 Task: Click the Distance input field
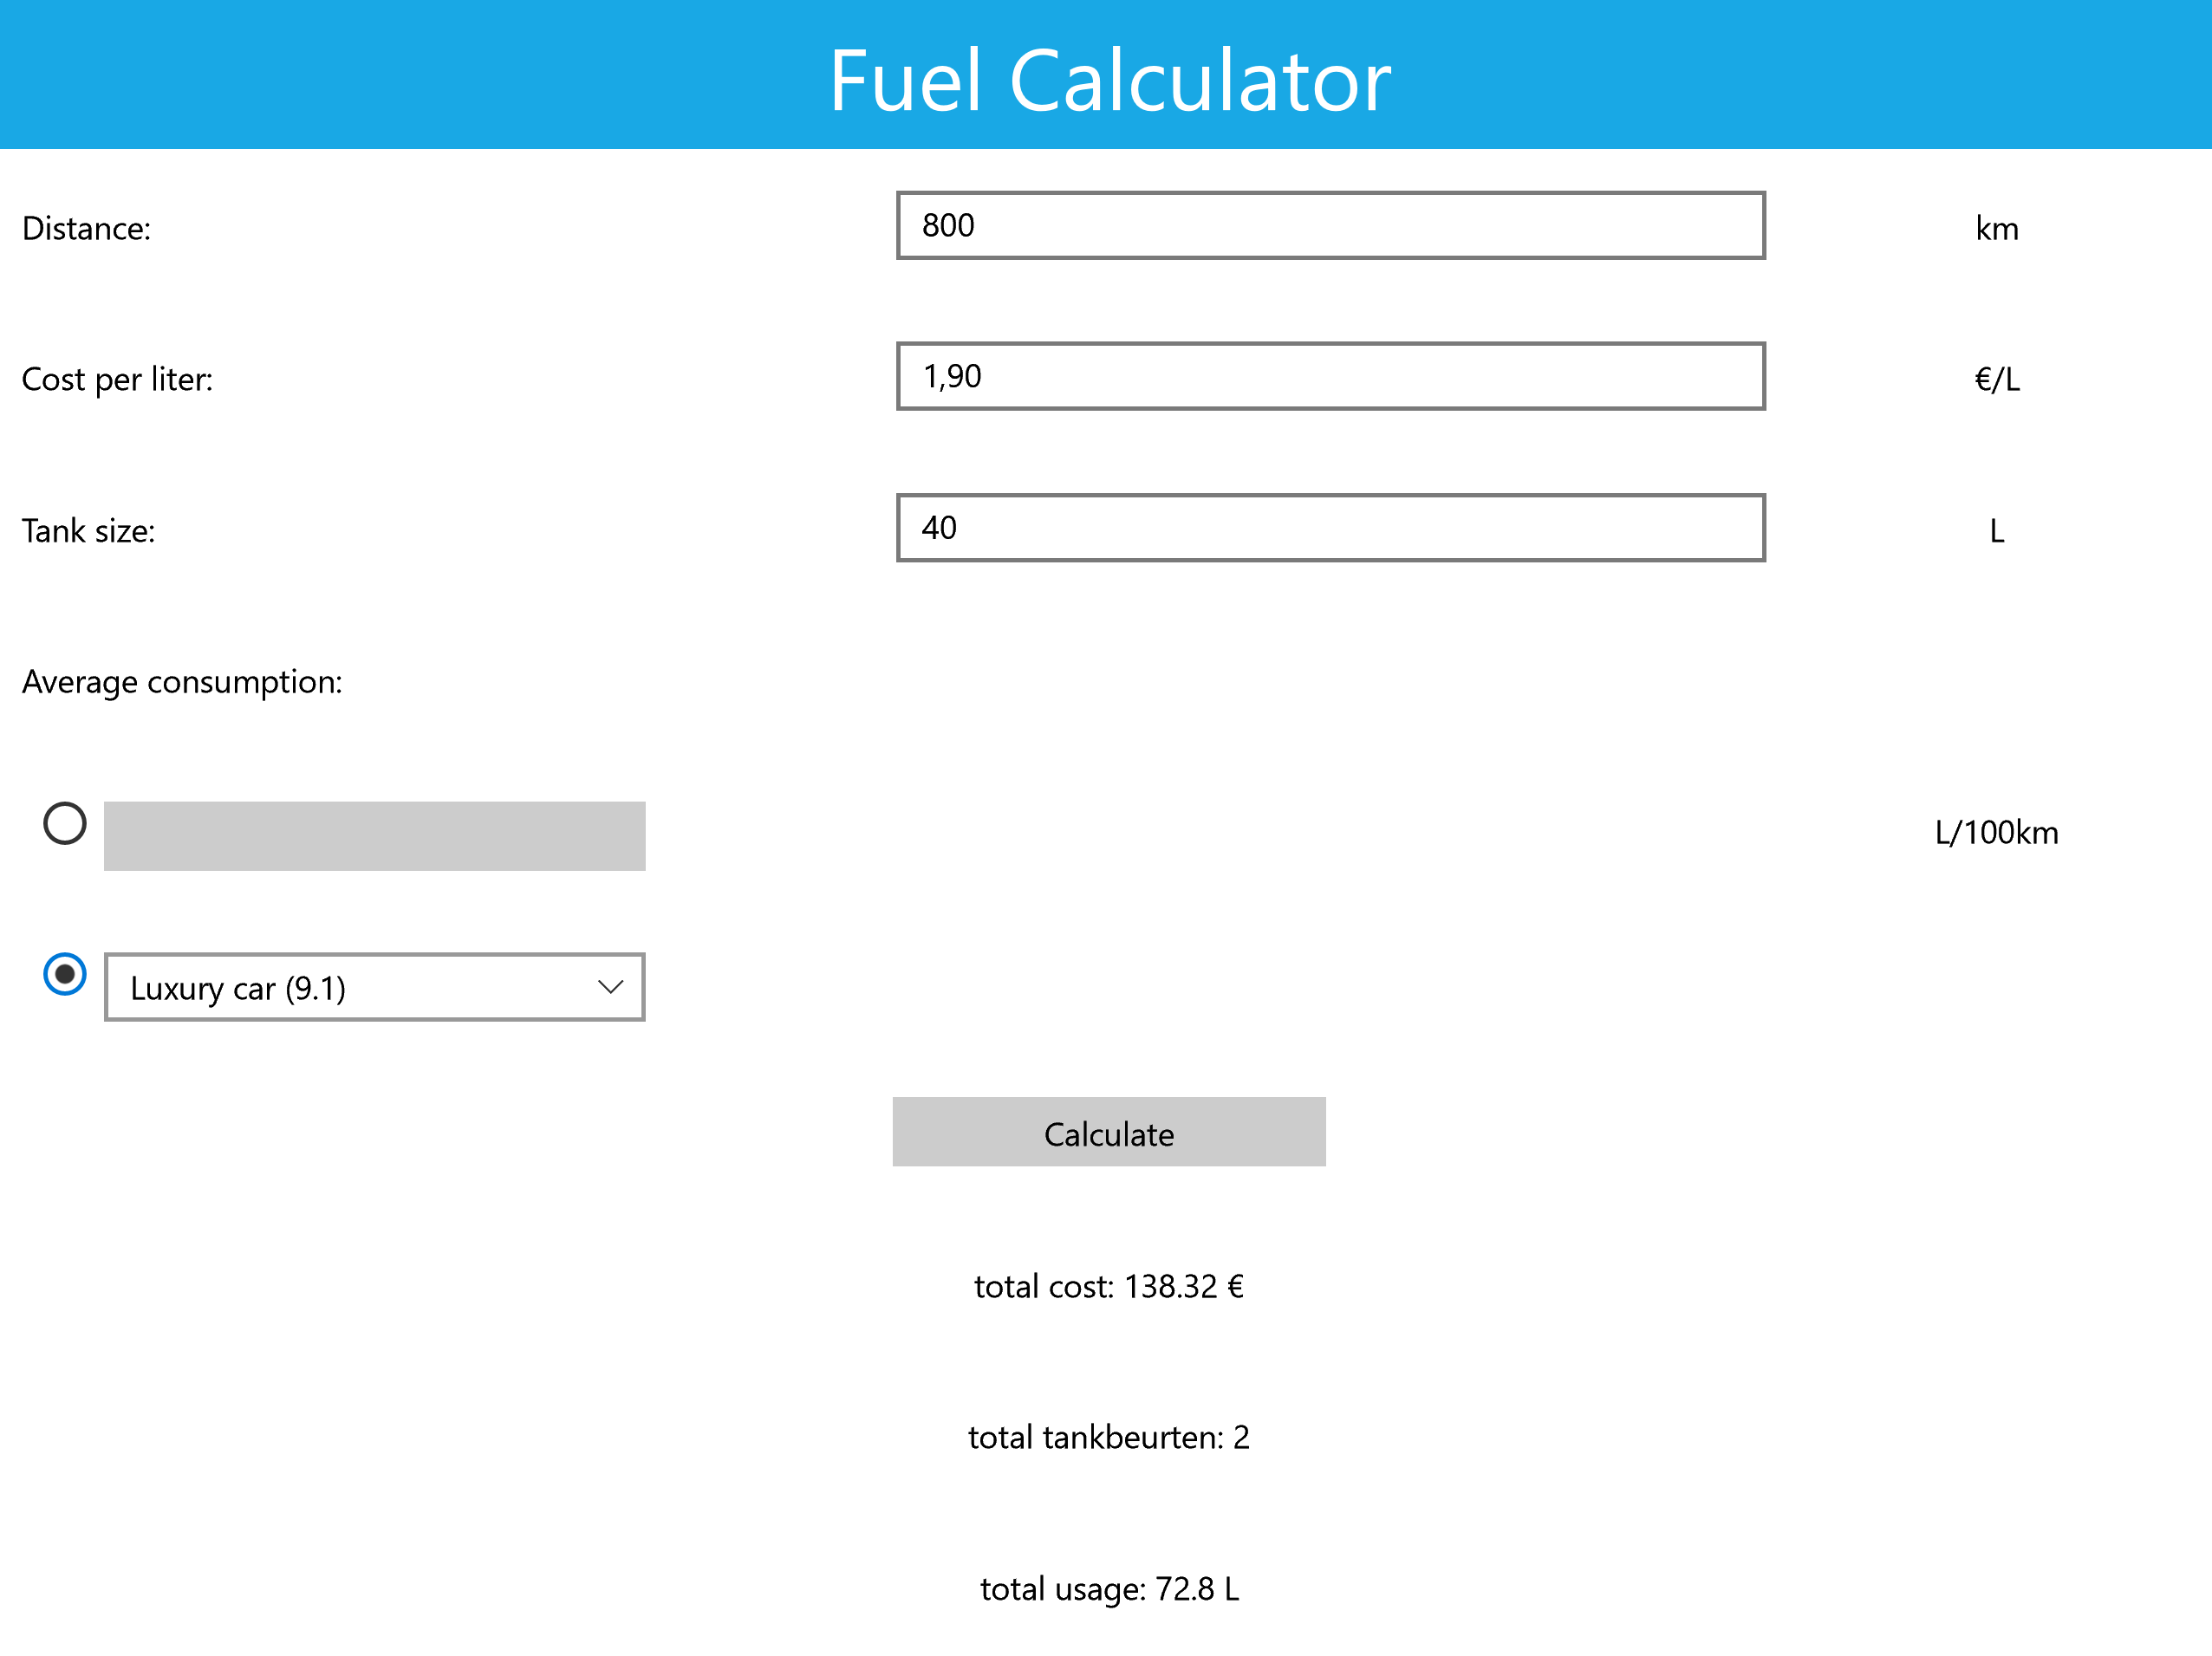[1330, 226]
